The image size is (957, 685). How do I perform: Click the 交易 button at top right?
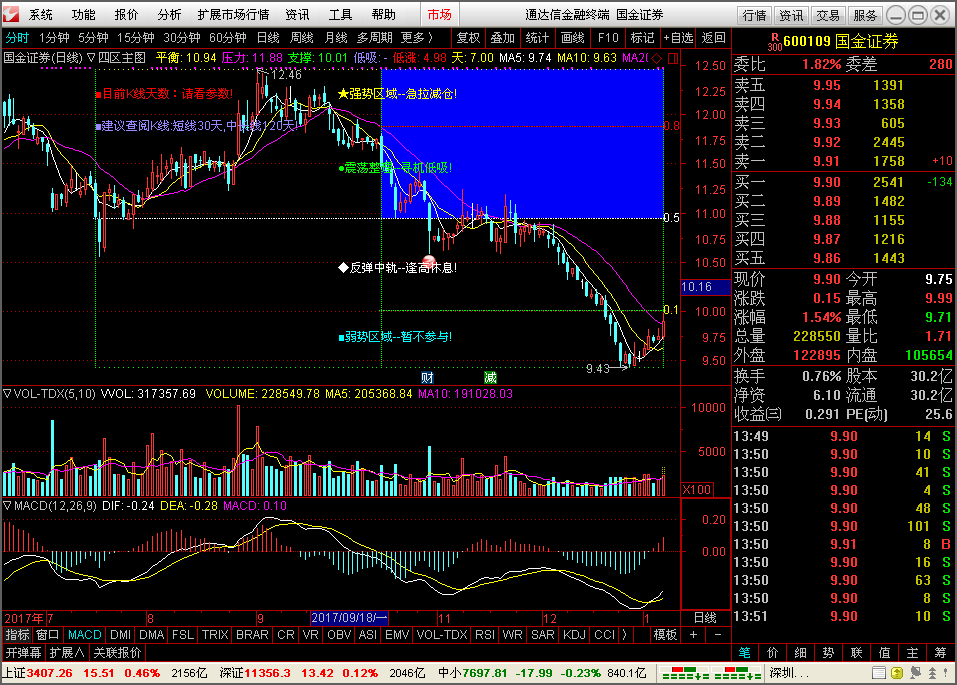coord(827,15)
